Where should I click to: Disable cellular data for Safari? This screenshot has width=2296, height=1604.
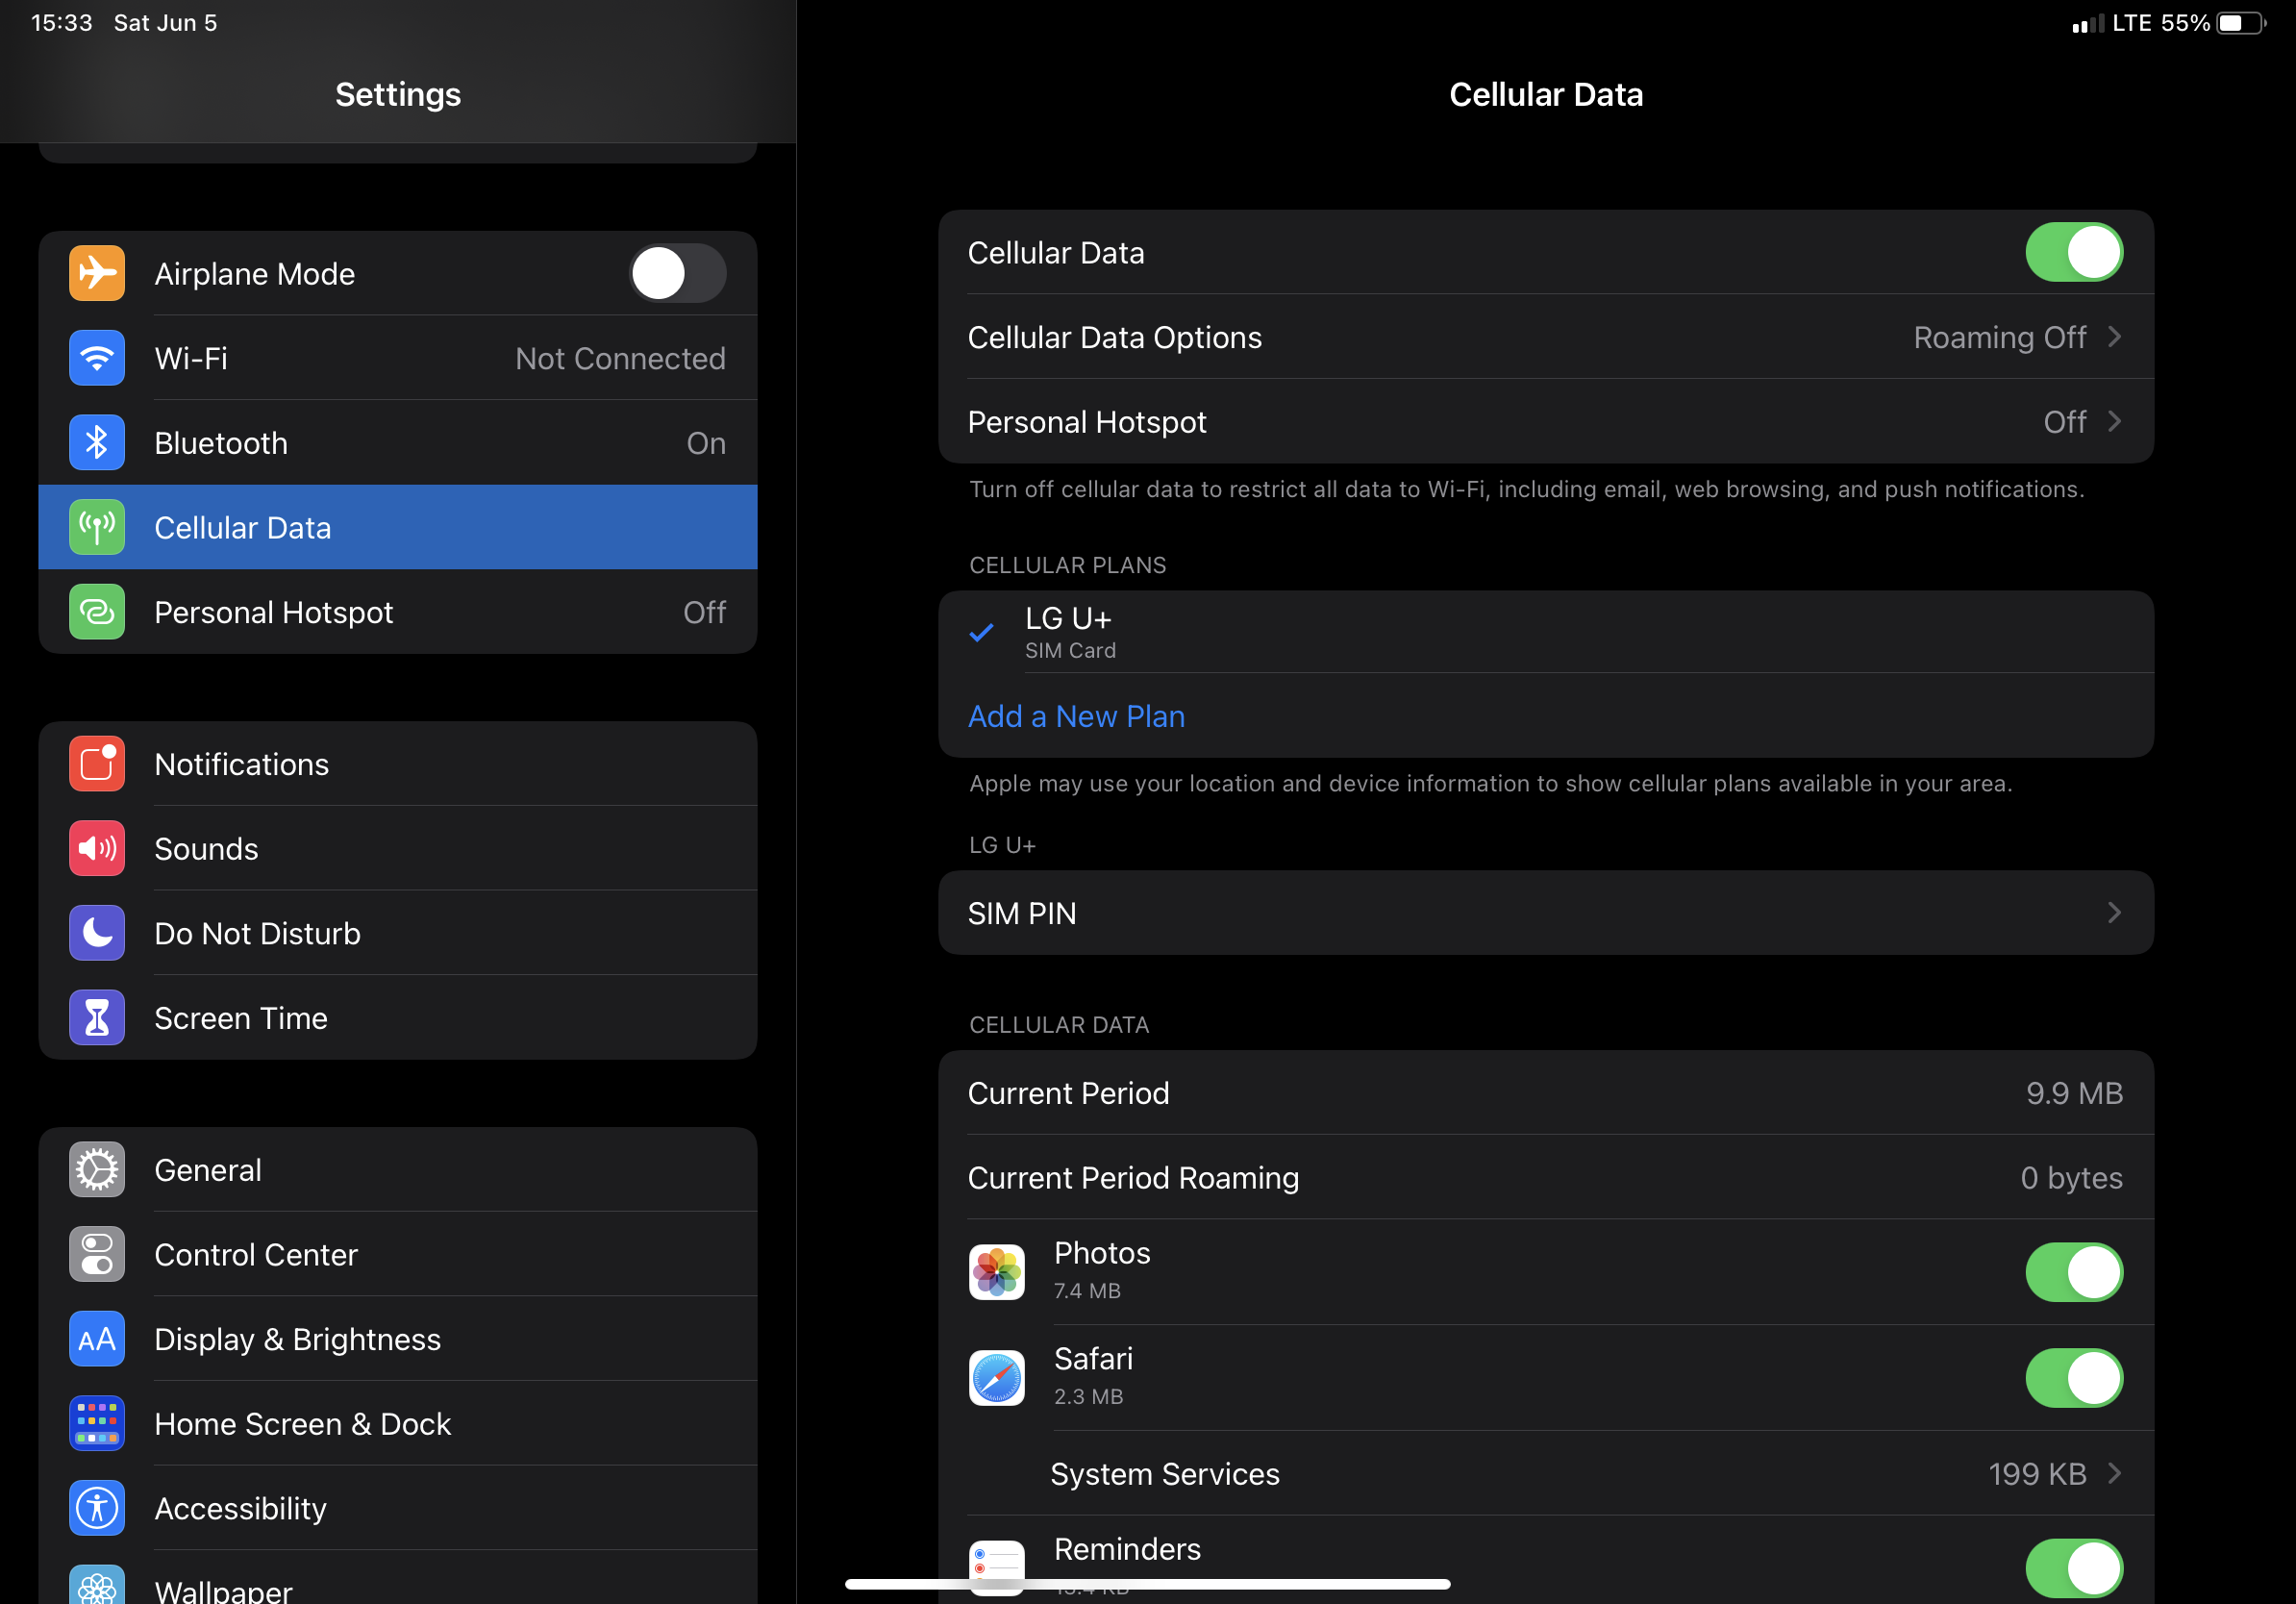[2073, 1378]
